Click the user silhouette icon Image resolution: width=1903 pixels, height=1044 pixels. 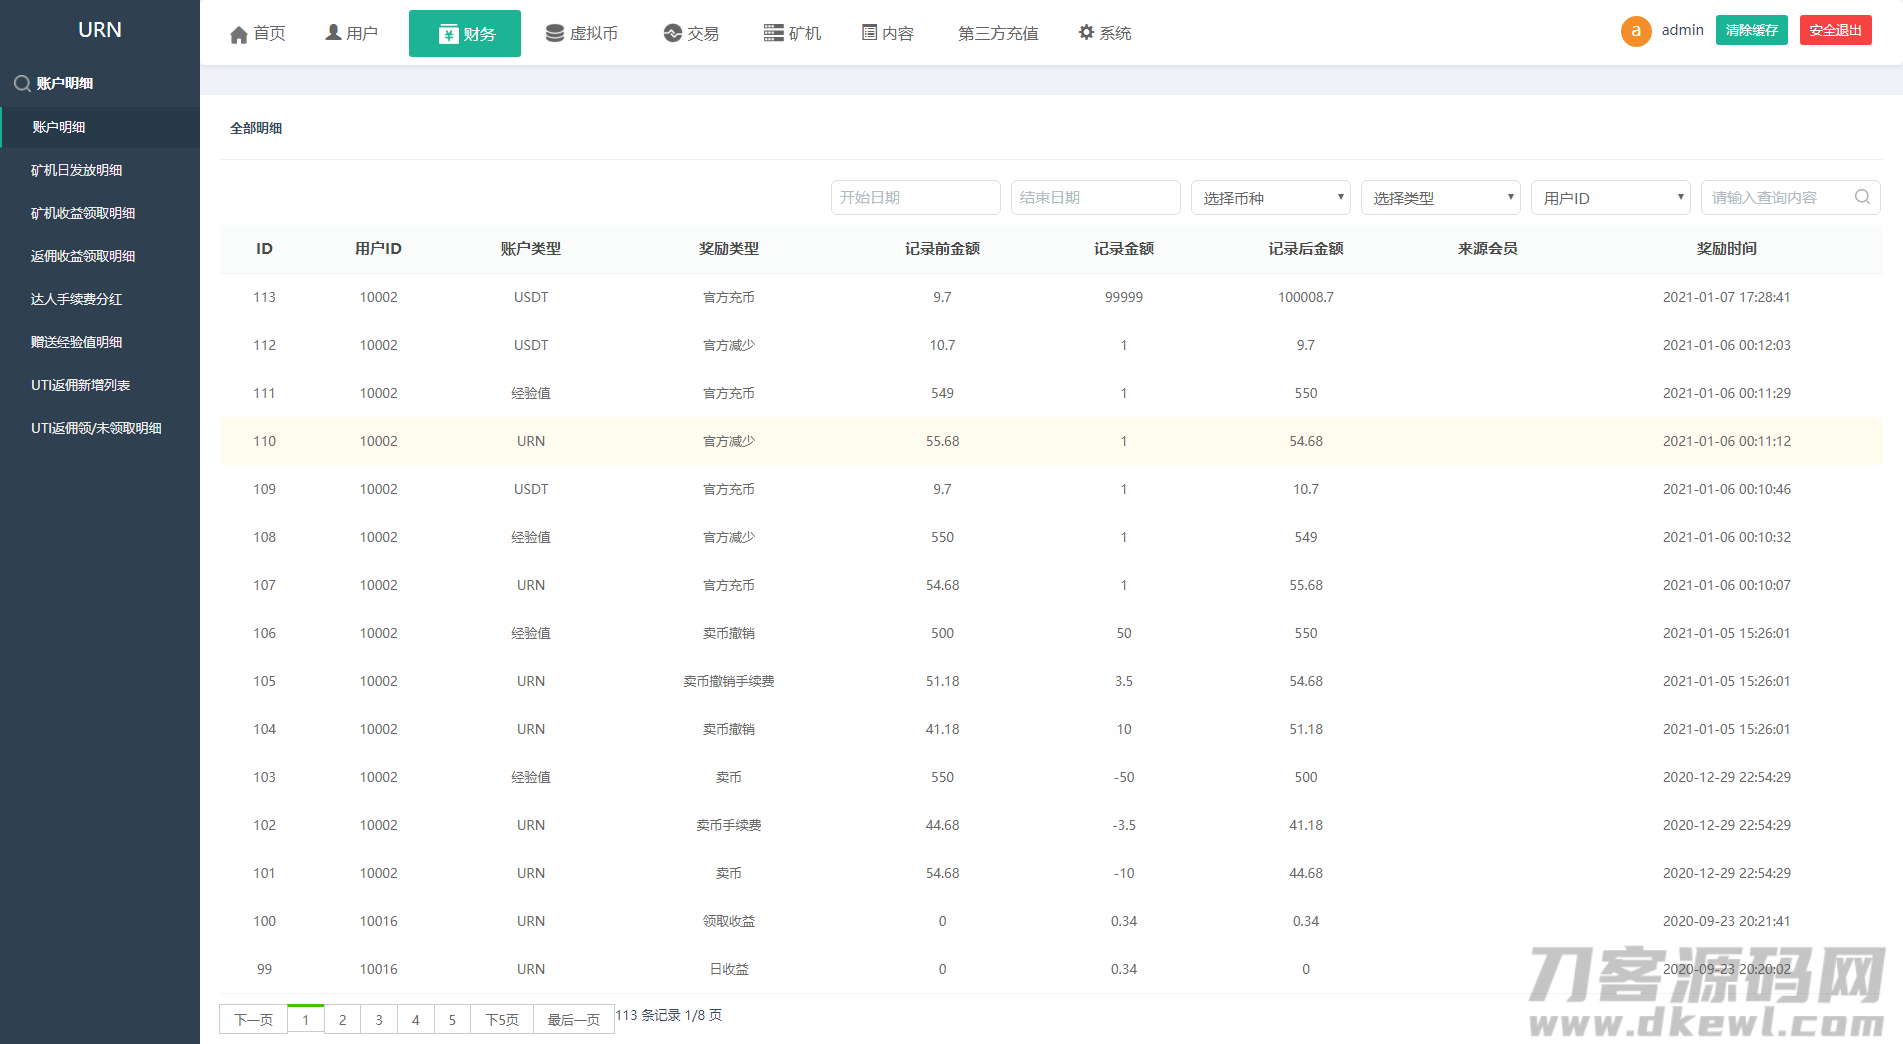coord(333,33)
